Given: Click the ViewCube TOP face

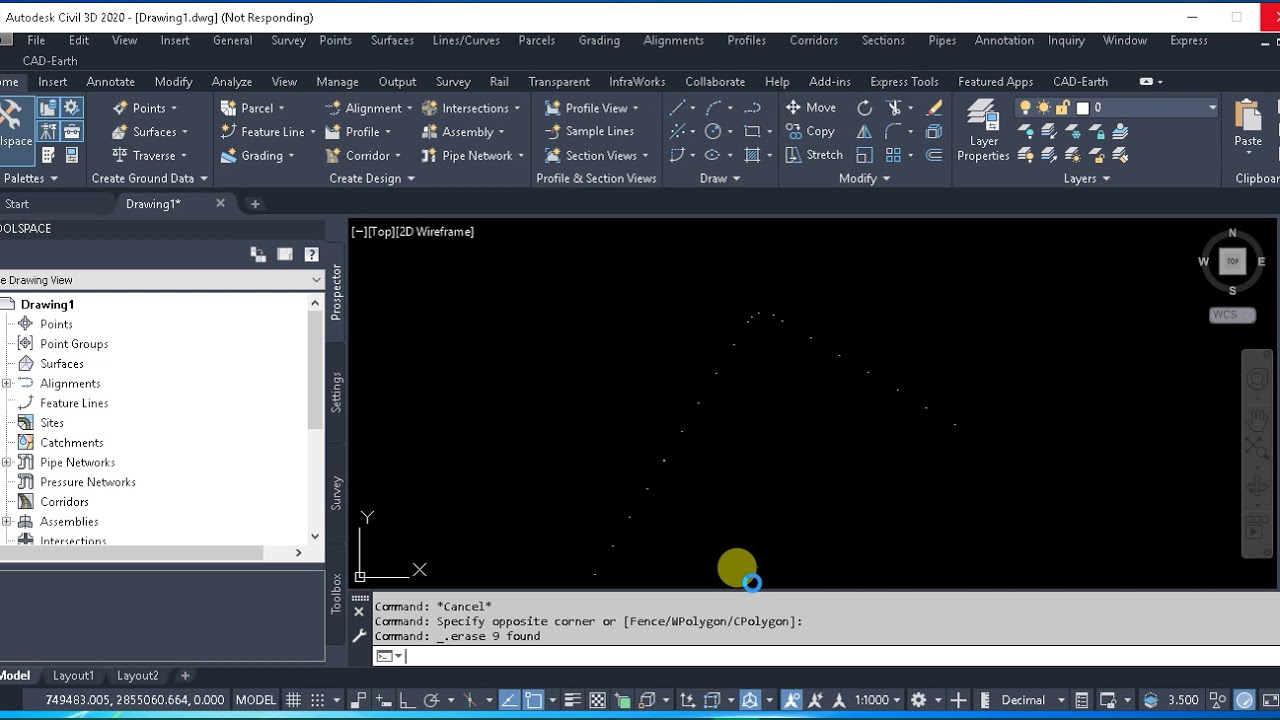Looking at the screenshot, I should [x=1232, y=261].
